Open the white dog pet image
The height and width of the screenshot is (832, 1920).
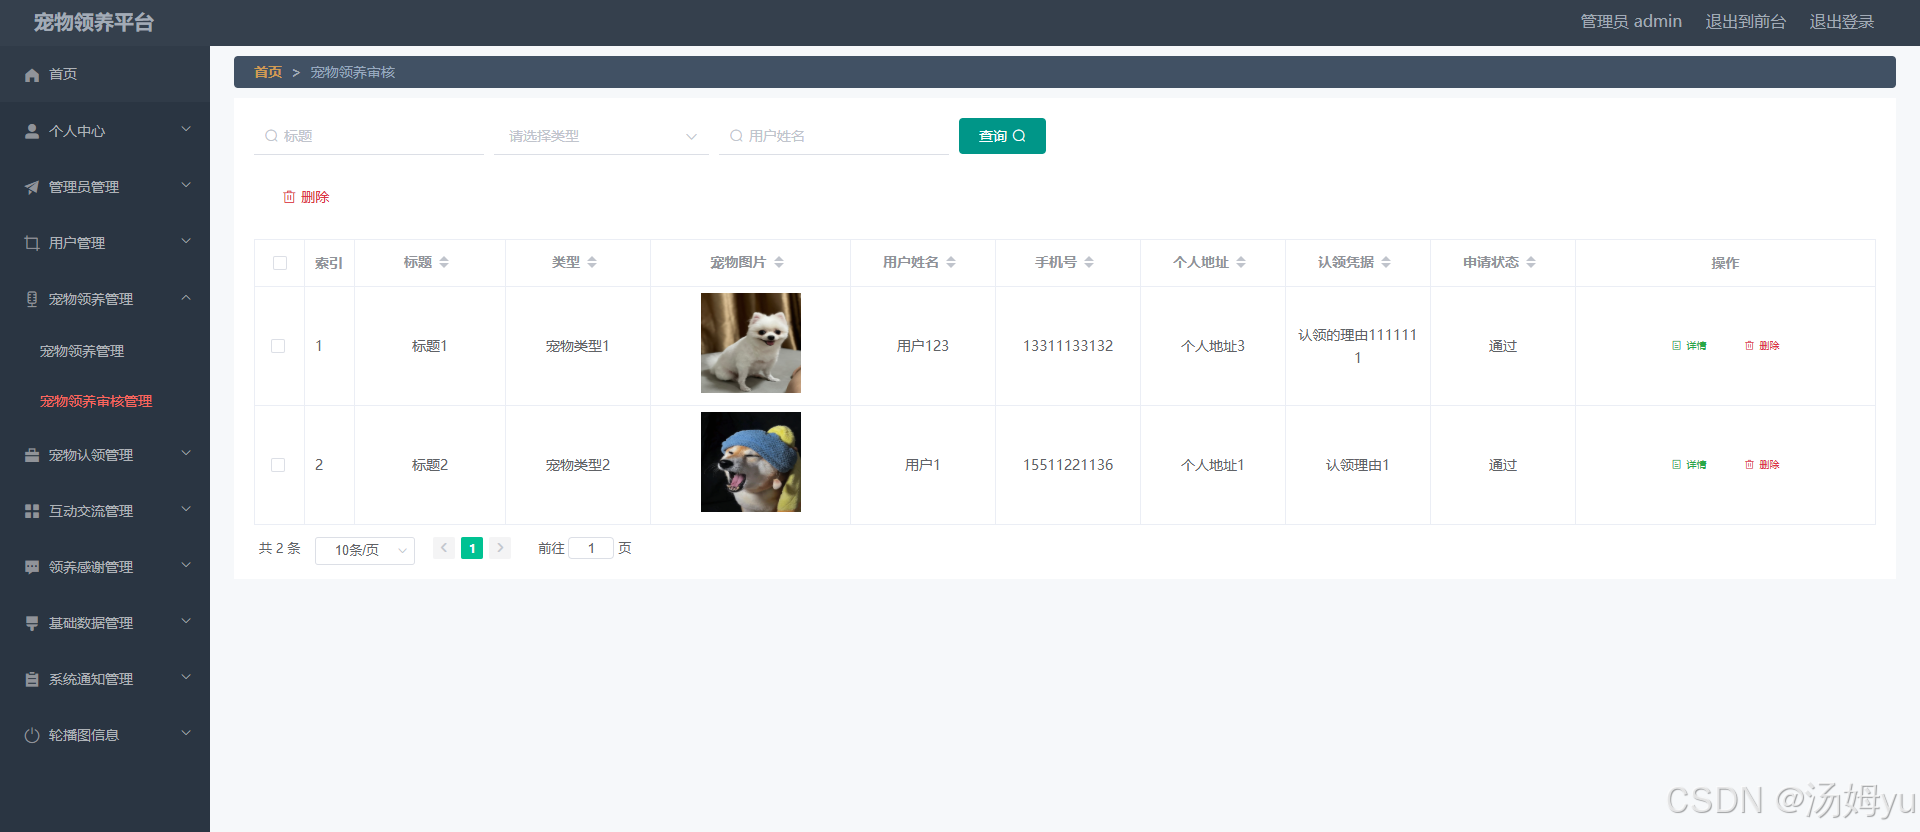[751, 343]
